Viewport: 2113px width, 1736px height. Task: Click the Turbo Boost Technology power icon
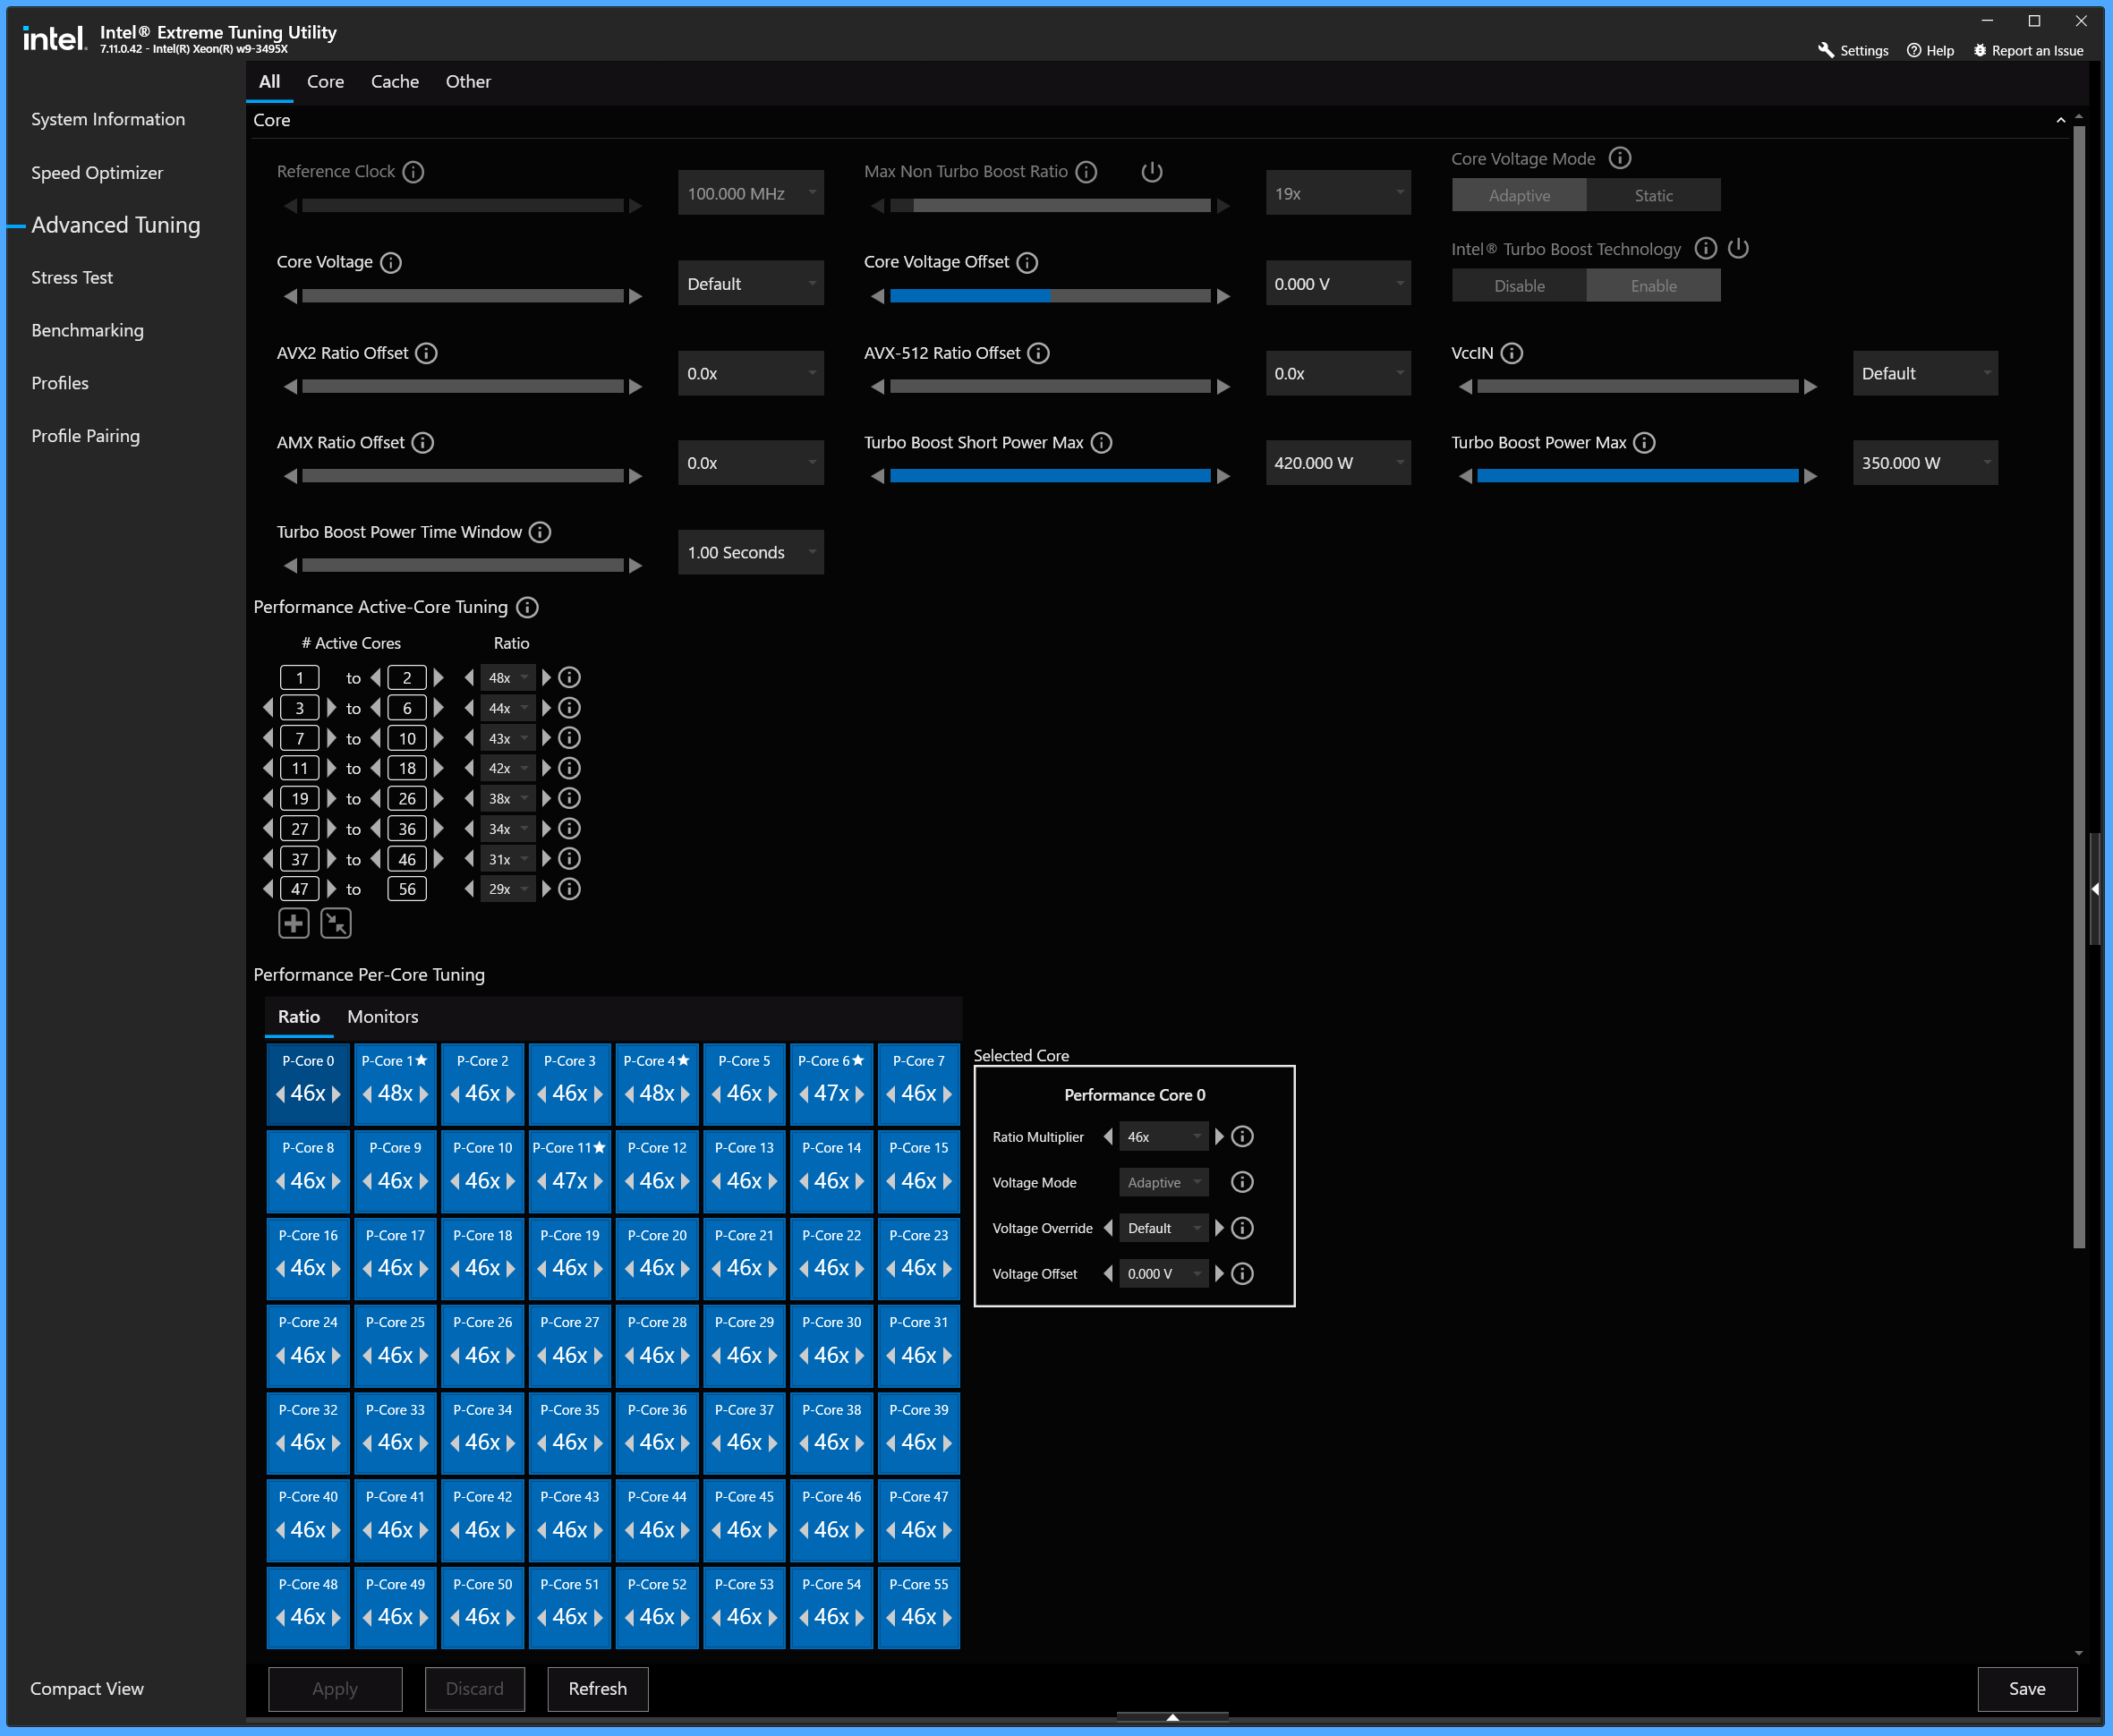pos(1738,248)
